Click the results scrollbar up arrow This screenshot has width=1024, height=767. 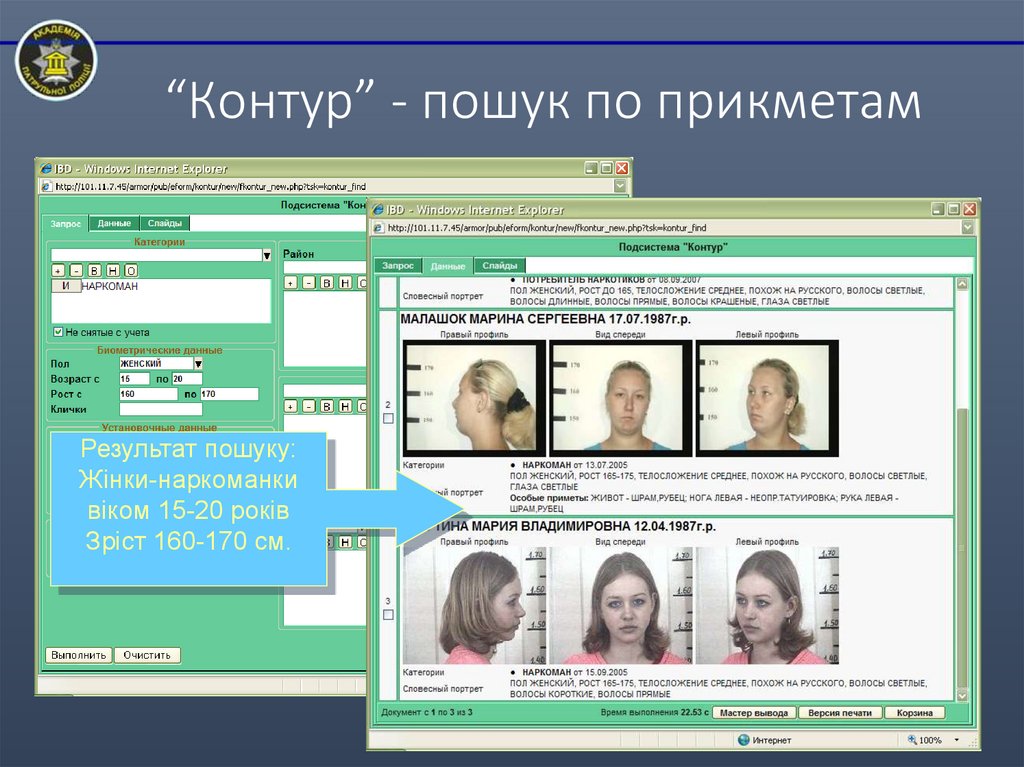[962, 284]
